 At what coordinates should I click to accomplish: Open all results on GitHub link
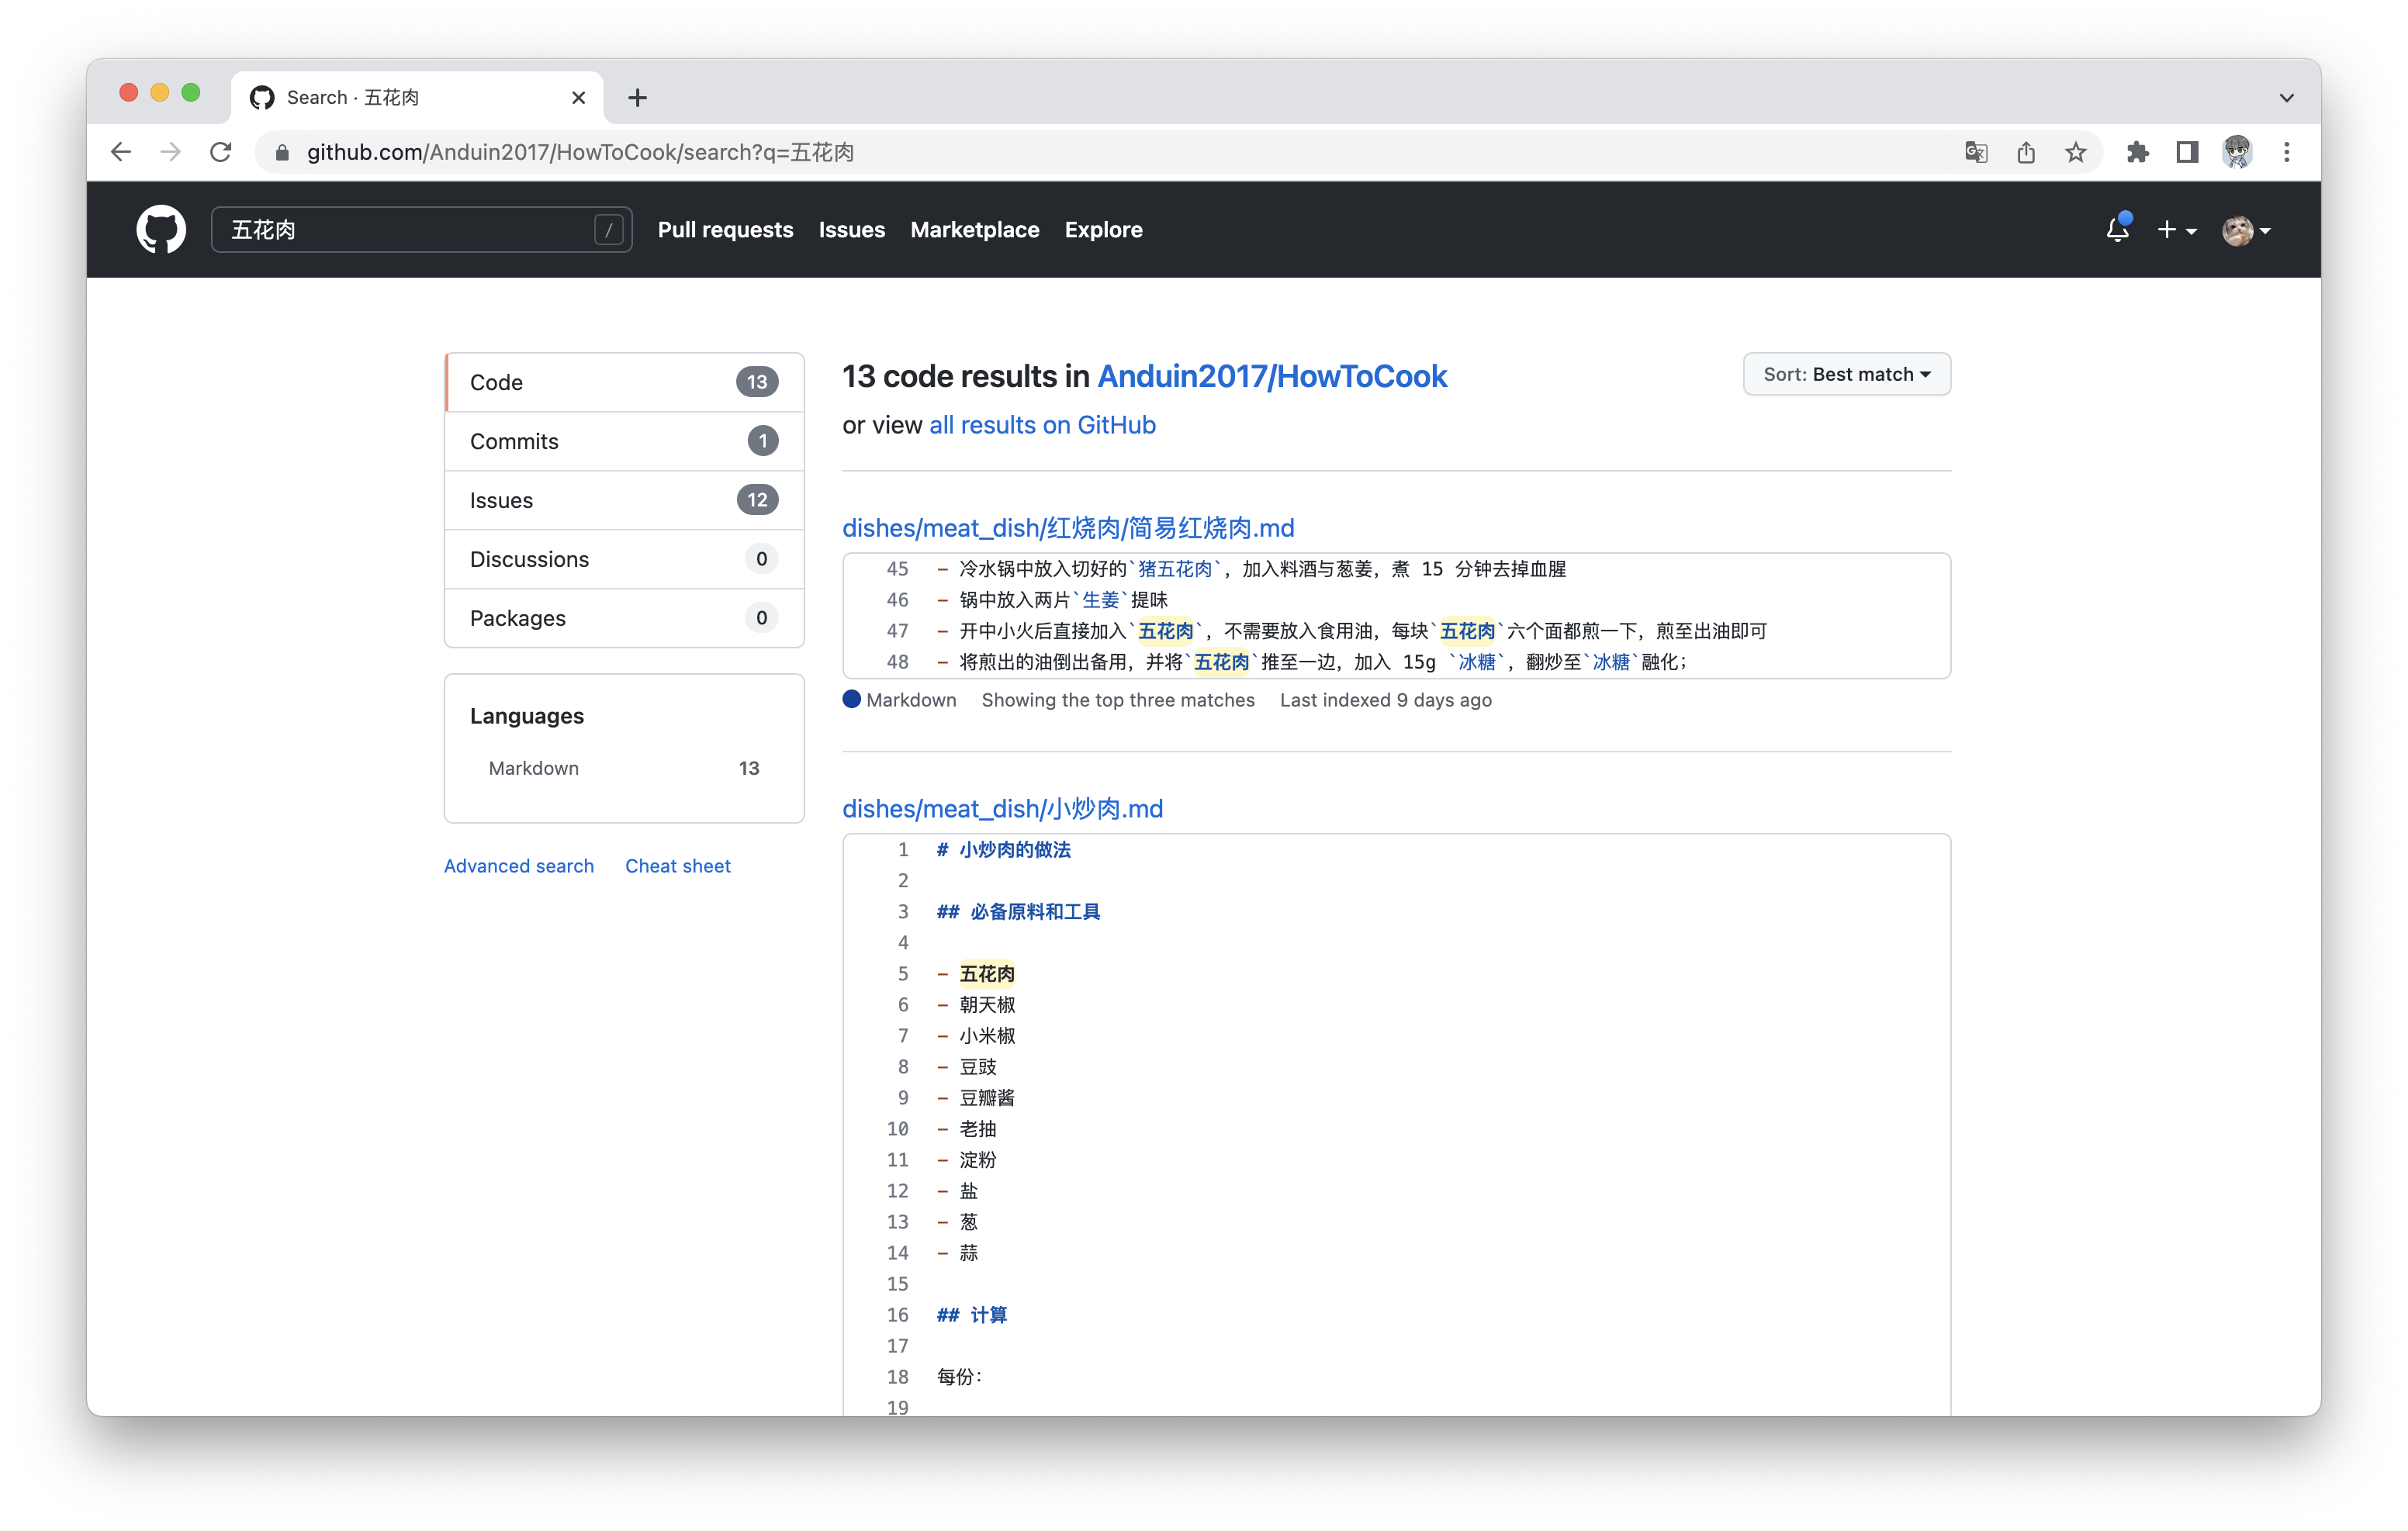[1042, 425]
